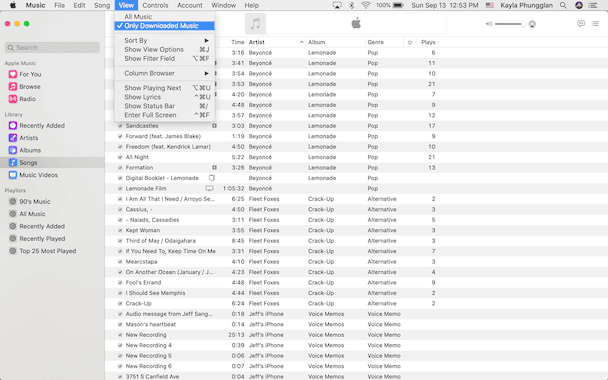Screen dimensions: 608x380
Task: Choose Show Filter Field
Action: click(165, 59)
